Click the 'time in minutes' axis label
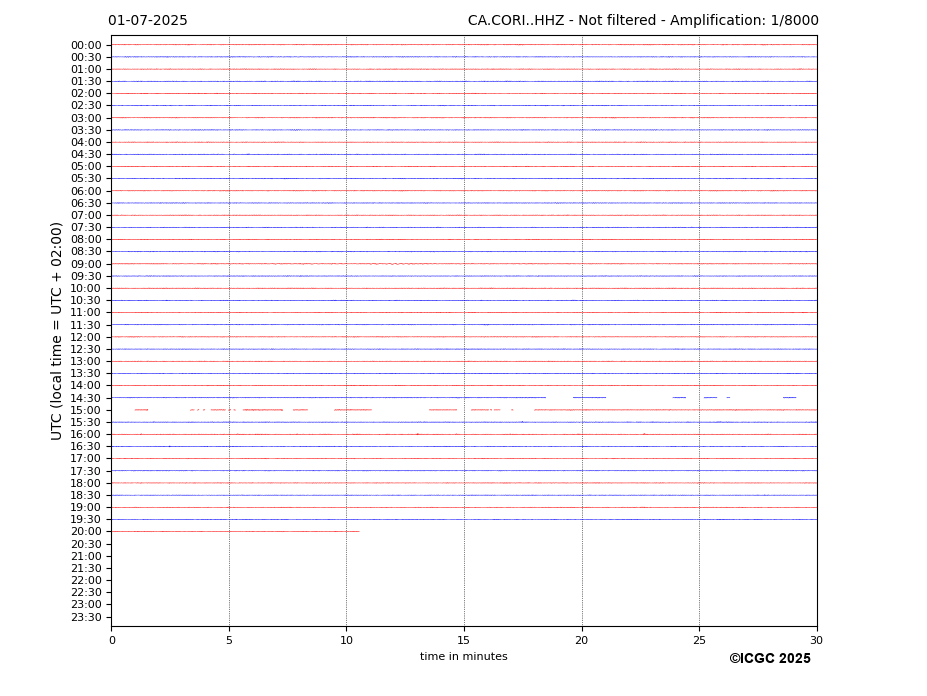 464,656
